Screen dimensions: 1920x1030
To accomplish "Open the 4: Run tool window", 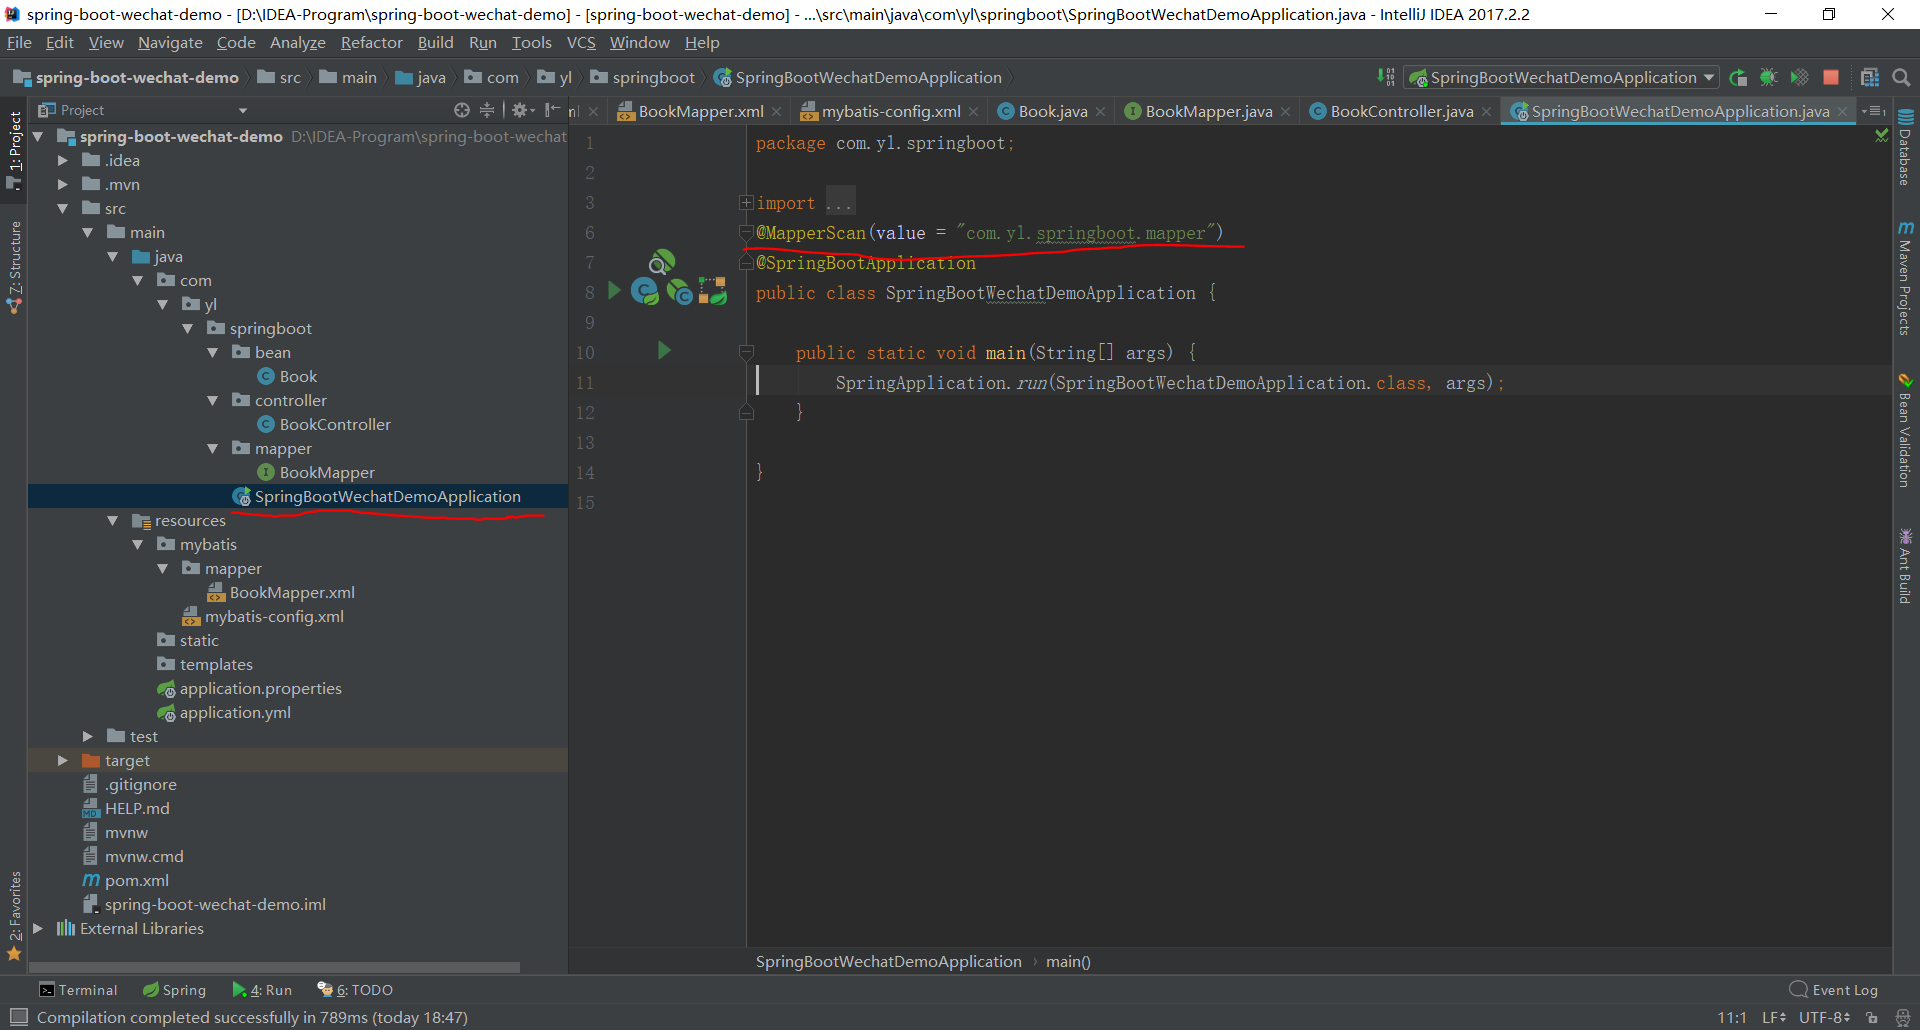I will tap(263, 990).
